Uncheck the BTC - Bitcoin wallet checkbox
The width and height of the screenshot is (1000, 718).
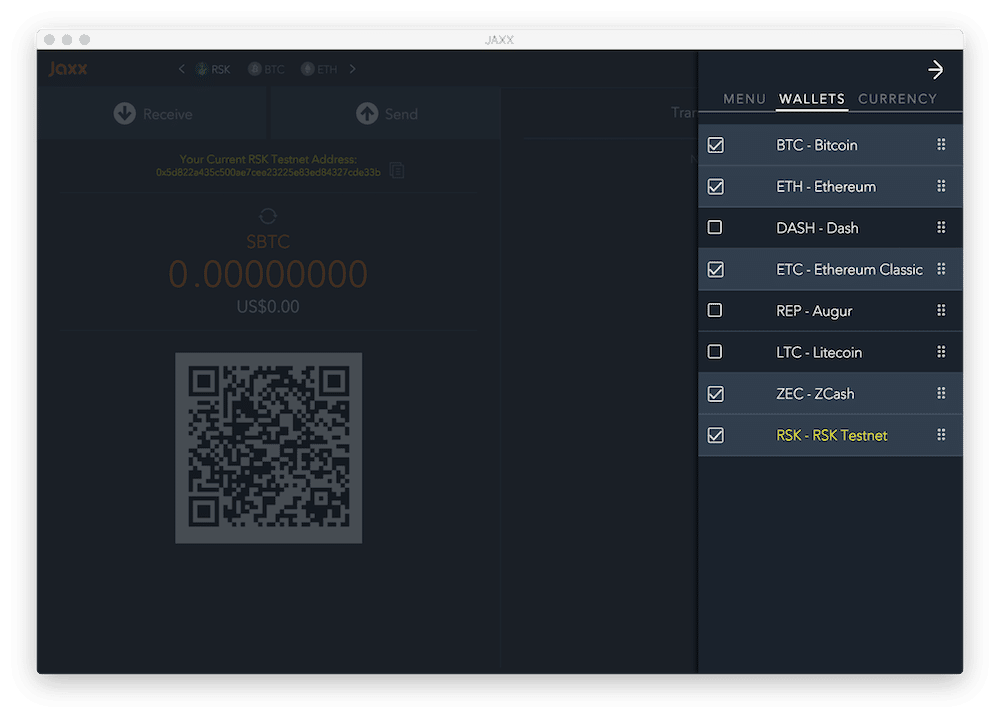click(x=716, y=145)
